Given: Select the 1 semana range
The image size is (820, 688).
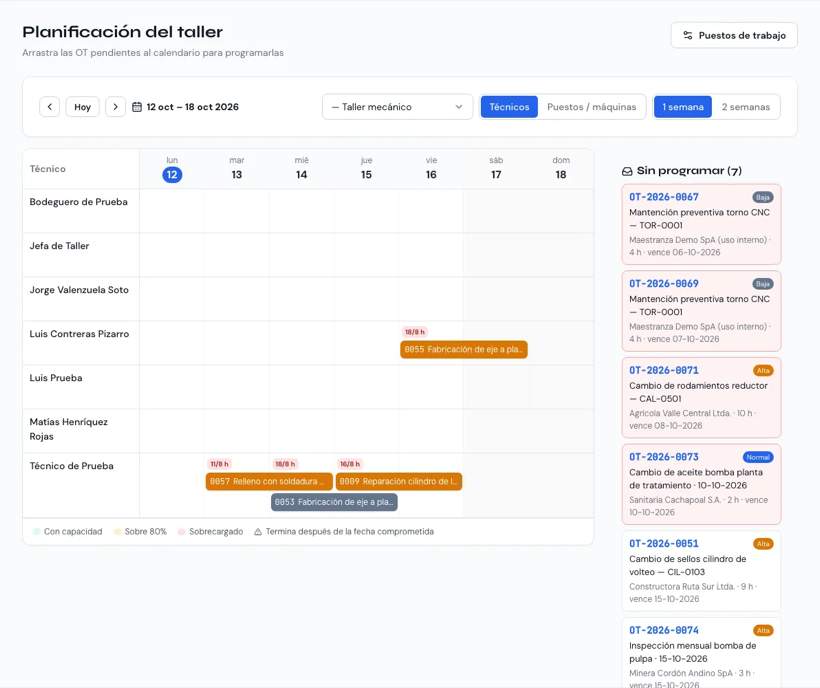Looking at the screenshot, I should [683, 107].
